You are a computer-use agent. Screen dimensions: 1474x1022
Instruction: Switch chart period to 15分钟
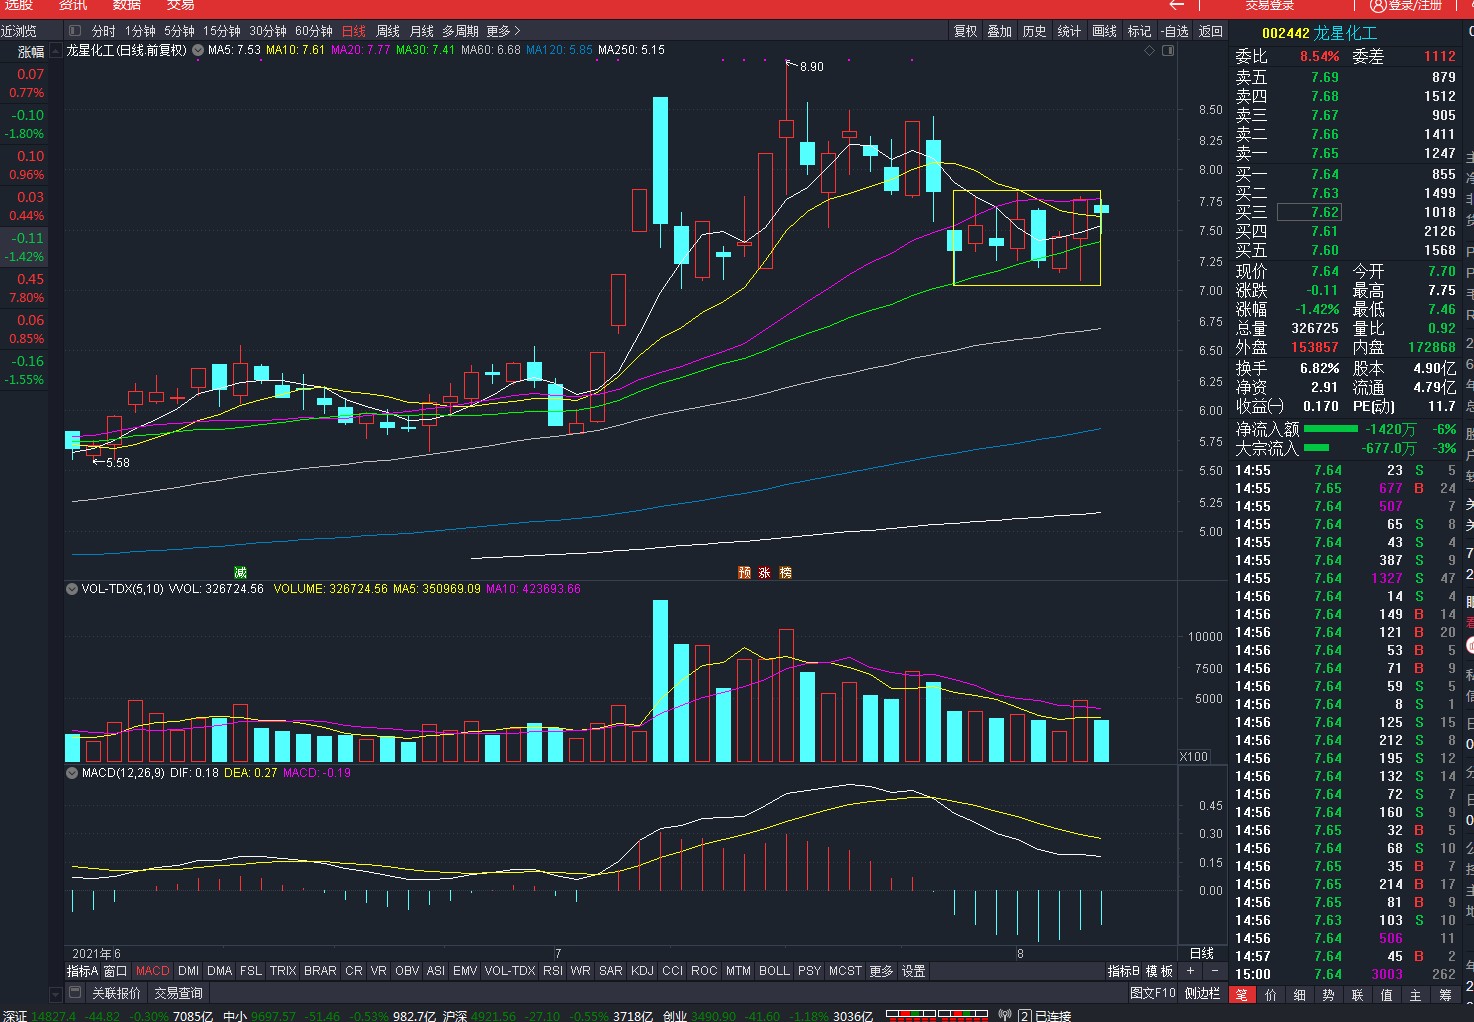pyautogui.click(x=222, y=31)
